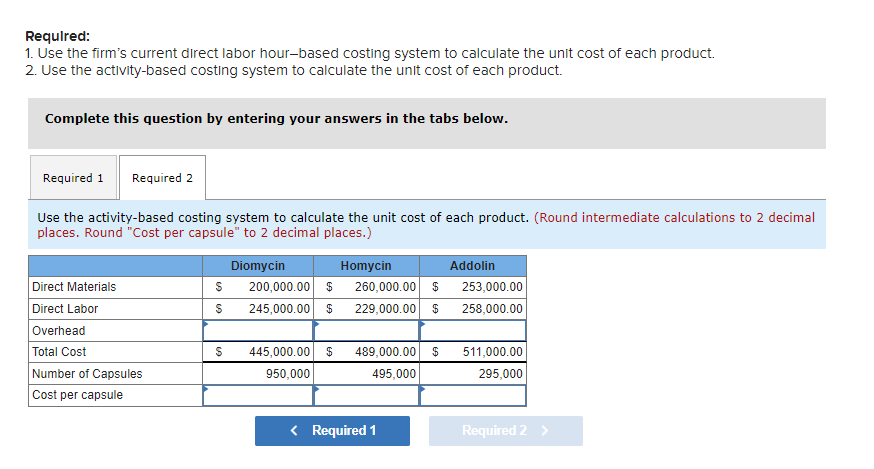Screen dimensions: 874x469
Task: Click the Cost per capsule field for Homycin
Action: (x=366, y=395)
